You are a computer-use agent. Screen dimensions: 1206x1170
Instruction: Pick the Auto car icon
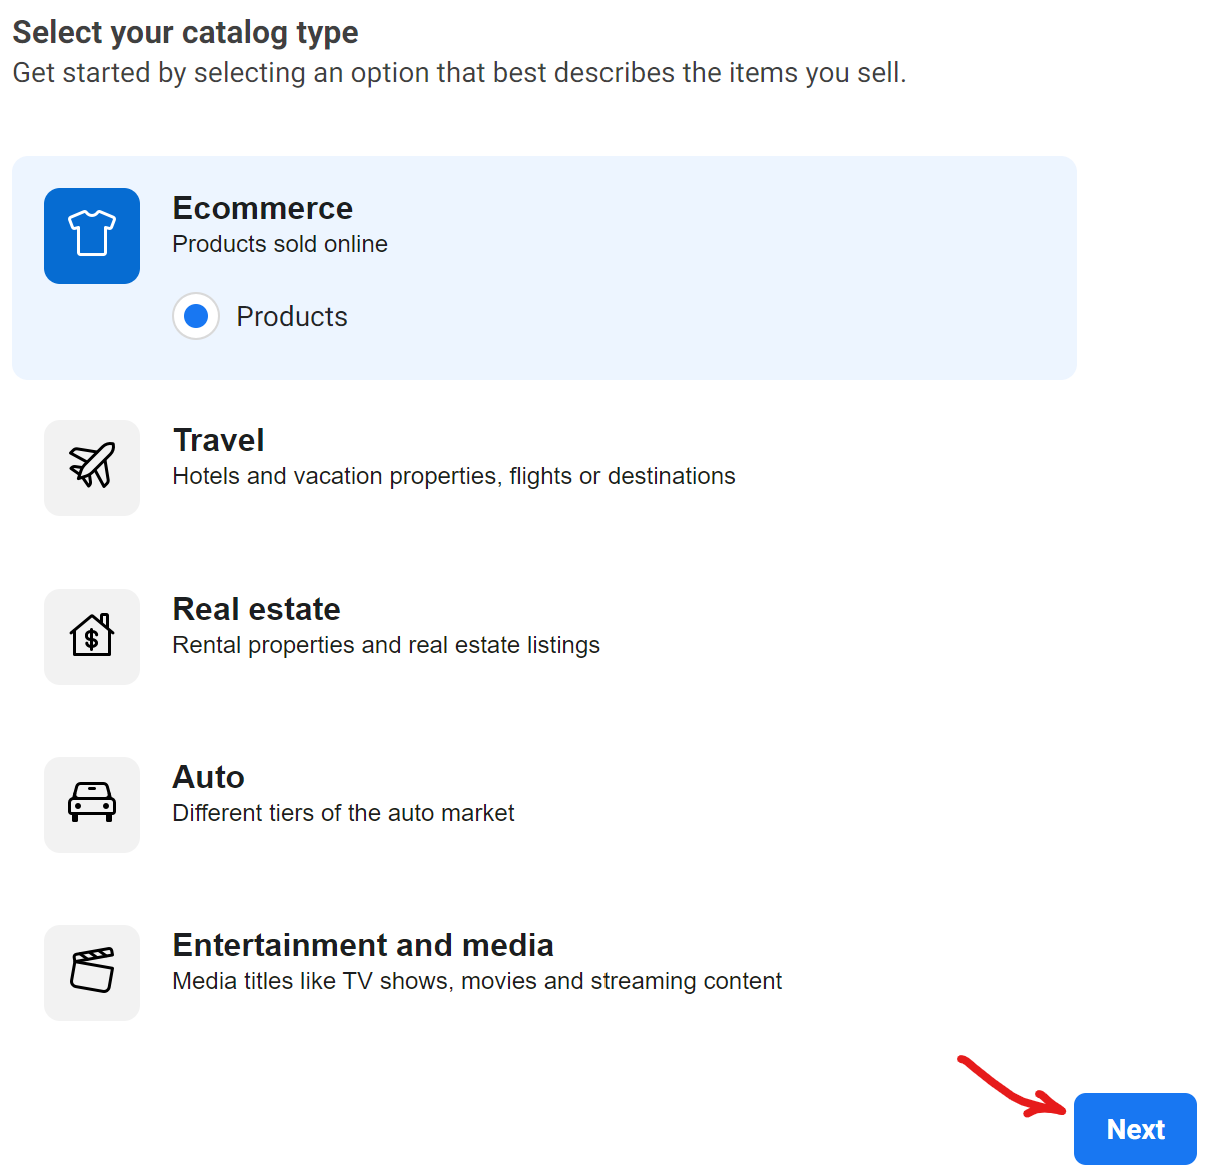click(x=92, y=804)
